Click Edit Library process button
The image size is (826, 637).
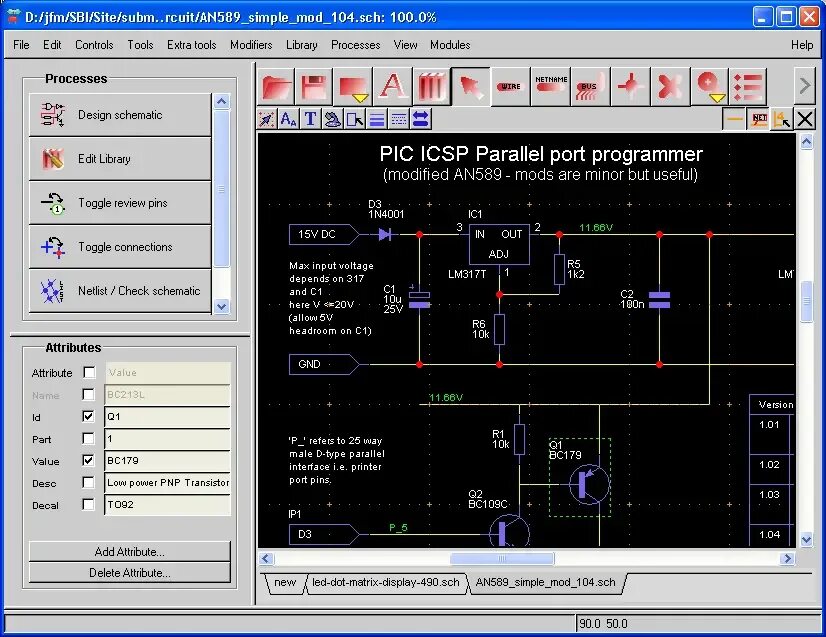(x=120, y=159)
